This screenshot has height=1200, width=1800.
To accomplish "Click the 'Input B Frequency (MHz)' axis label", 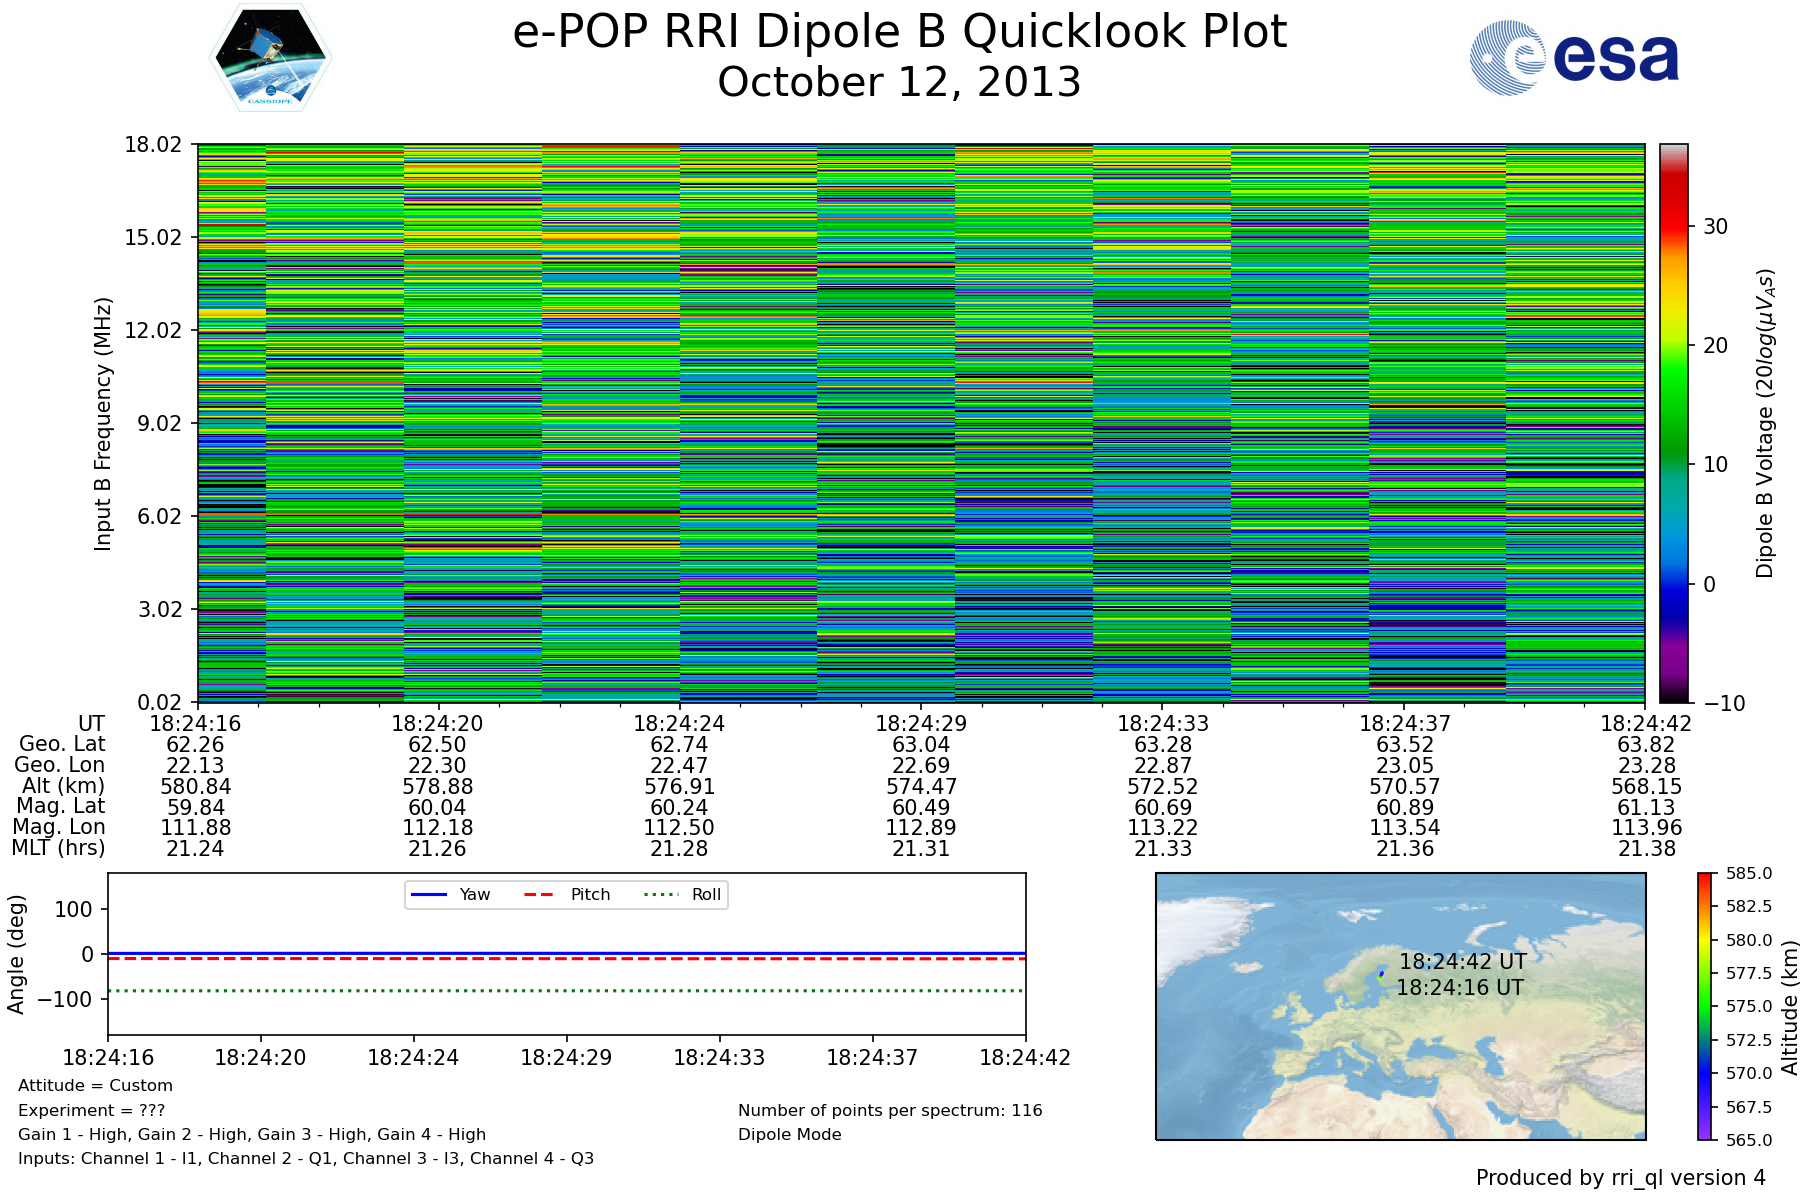I will (103, 423).
